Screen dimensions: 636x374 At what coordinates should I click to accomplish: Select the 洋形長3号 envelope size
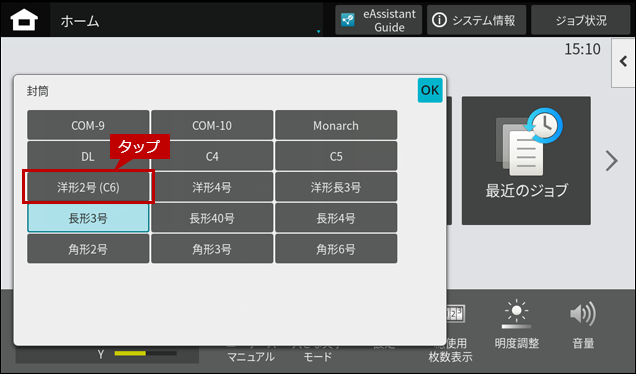click(336, 187)
